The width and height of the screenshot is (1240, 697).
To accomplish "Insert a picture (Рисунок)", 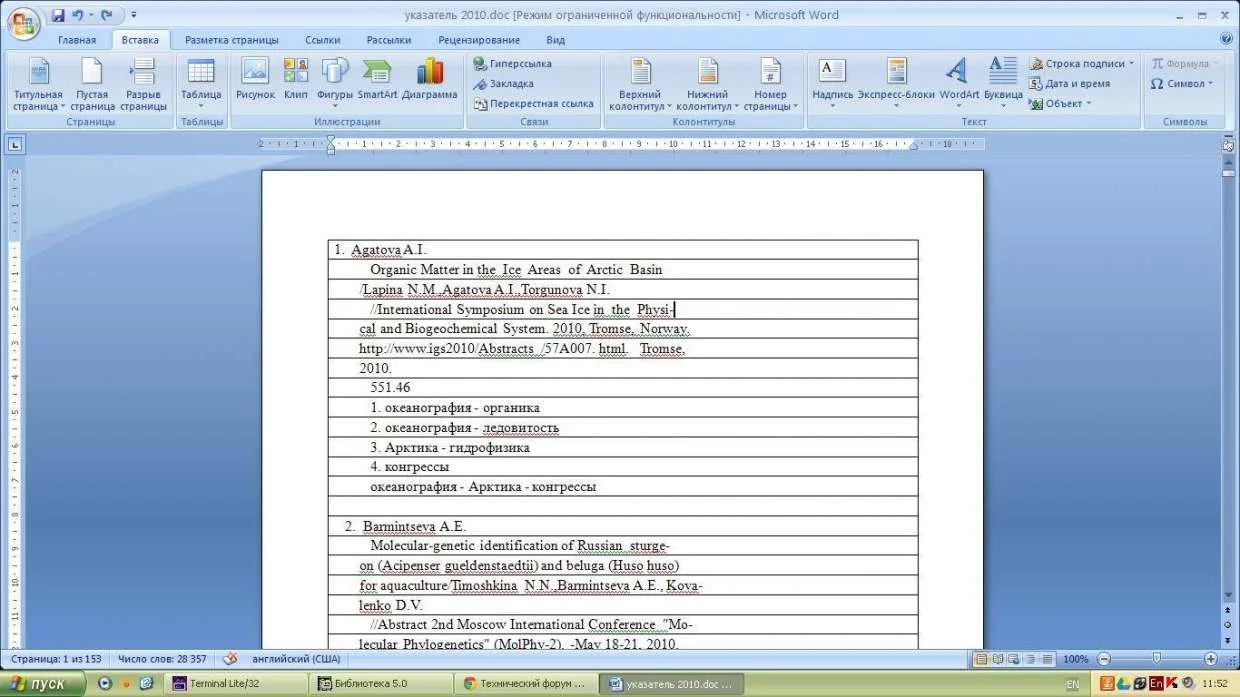I will [255, 80].
